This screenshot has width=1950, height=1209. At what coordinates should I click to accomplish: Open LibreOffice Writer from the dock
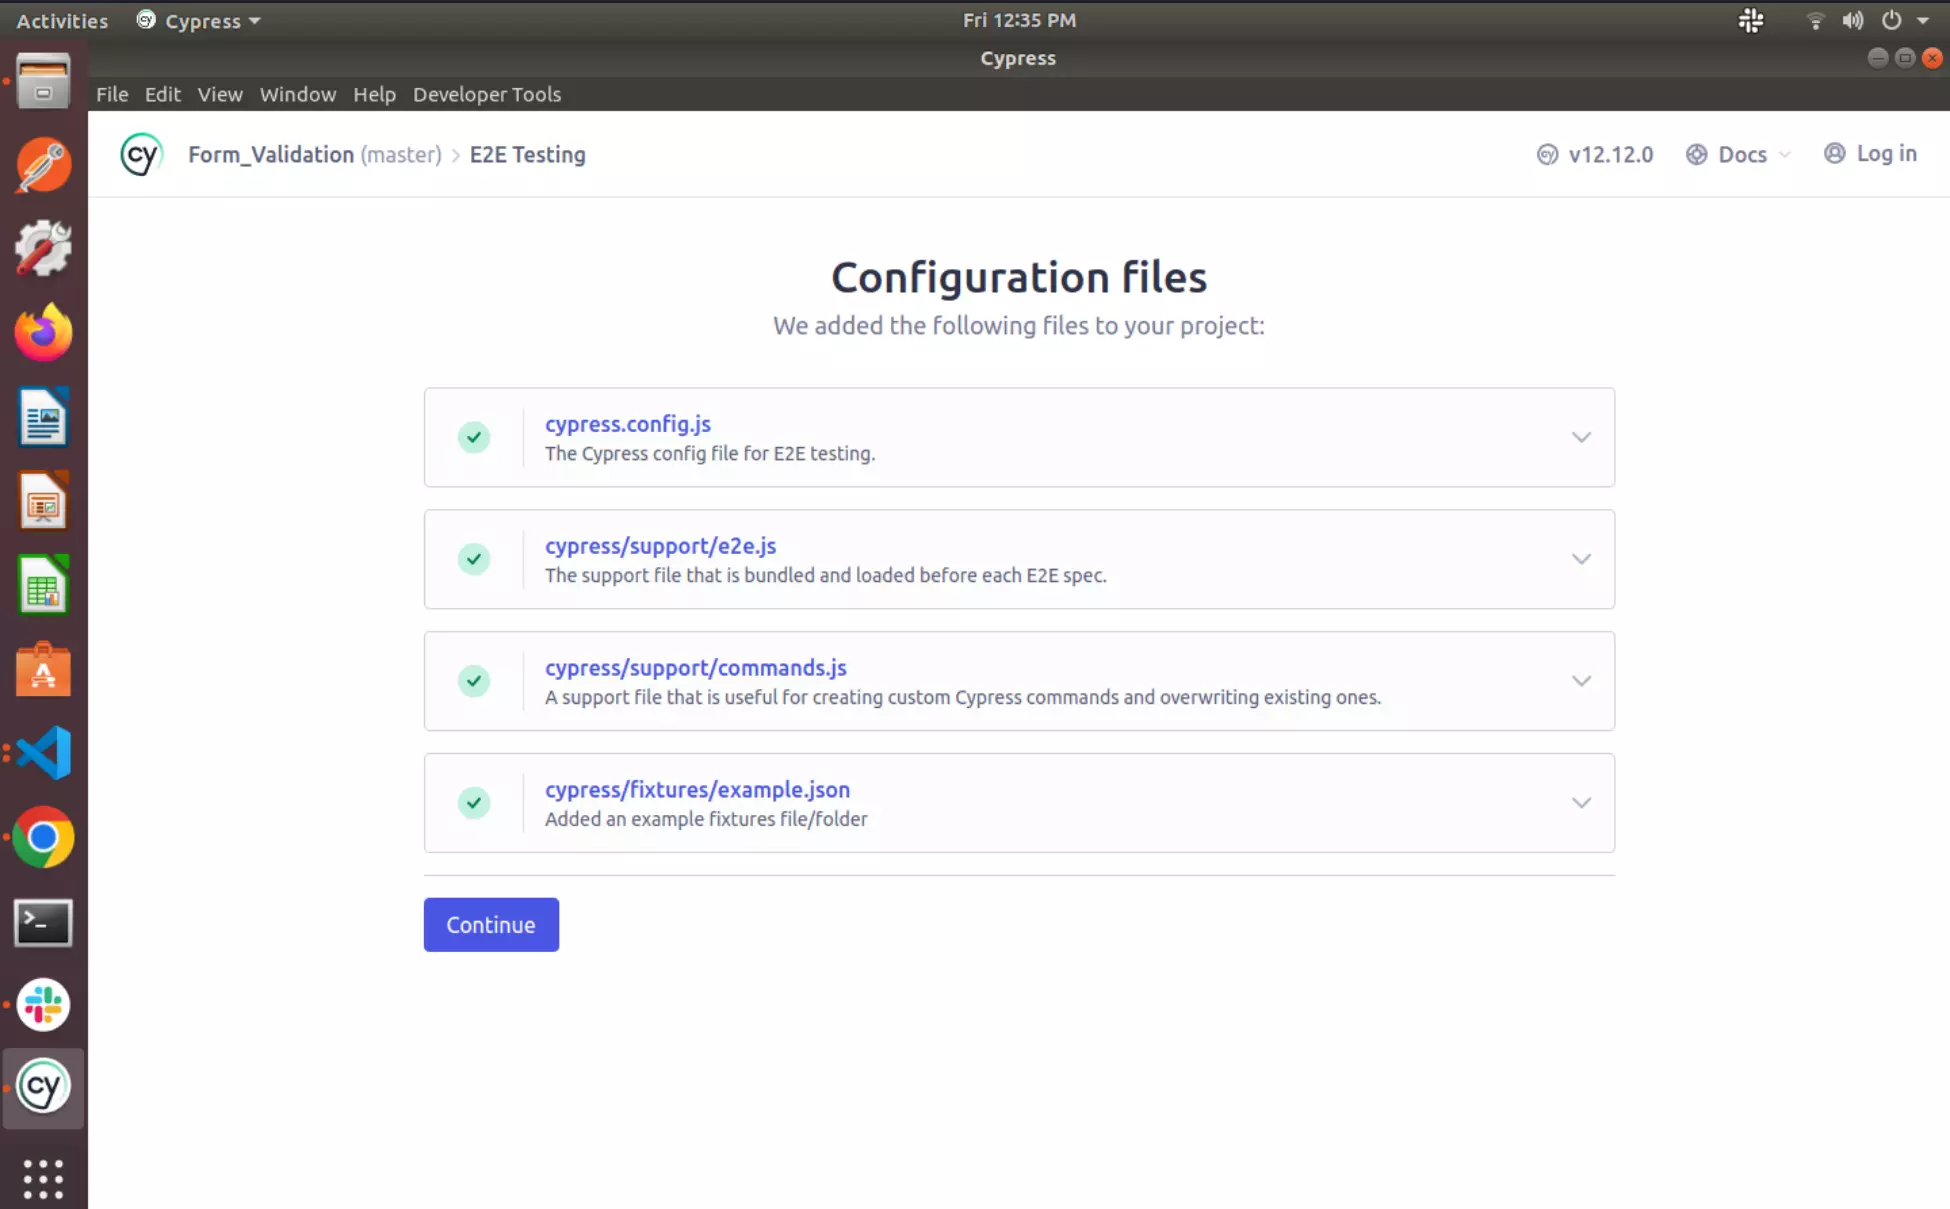click(43, 417)
